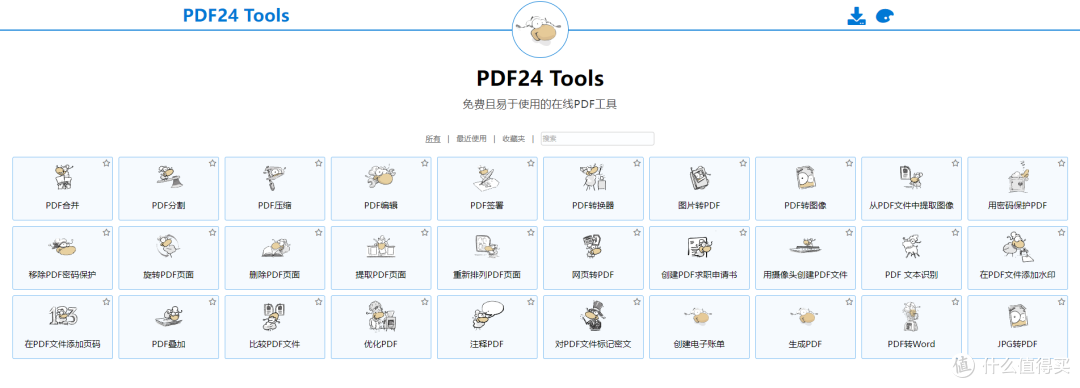Click the 创建电子账单 label
The image size is (1080, 388).
699,344
